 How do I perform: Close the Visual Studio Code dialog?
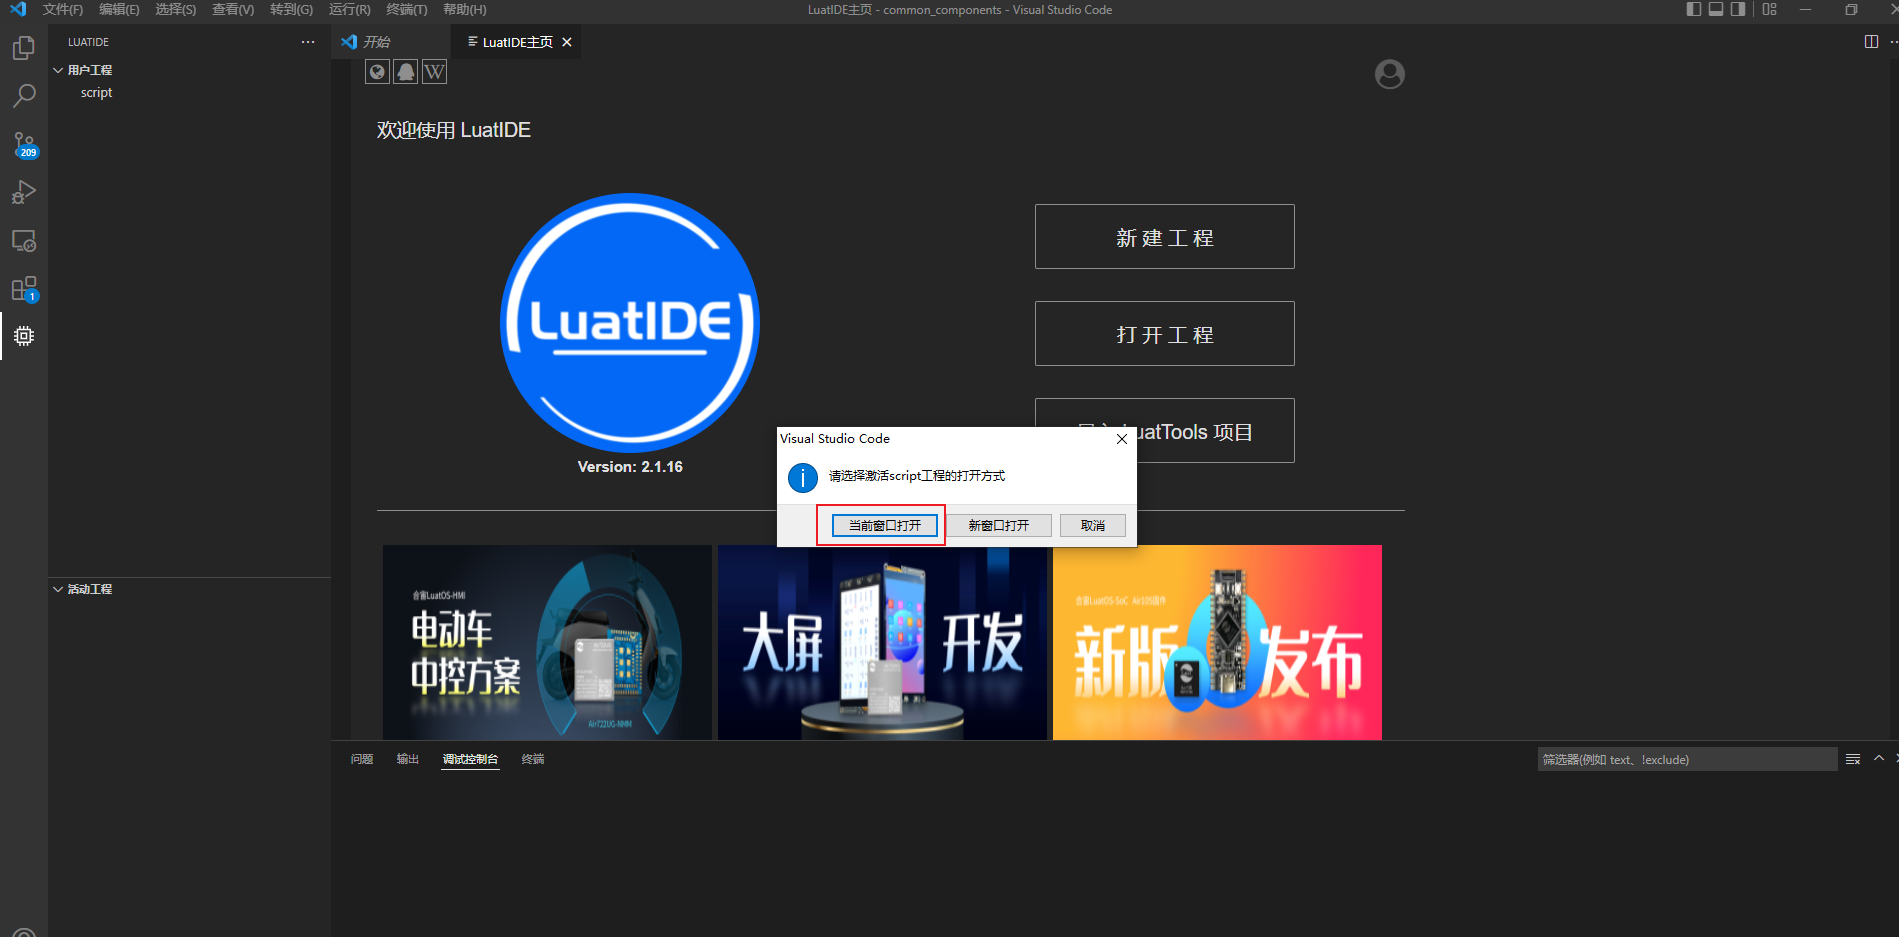(x=1122, y=439)
